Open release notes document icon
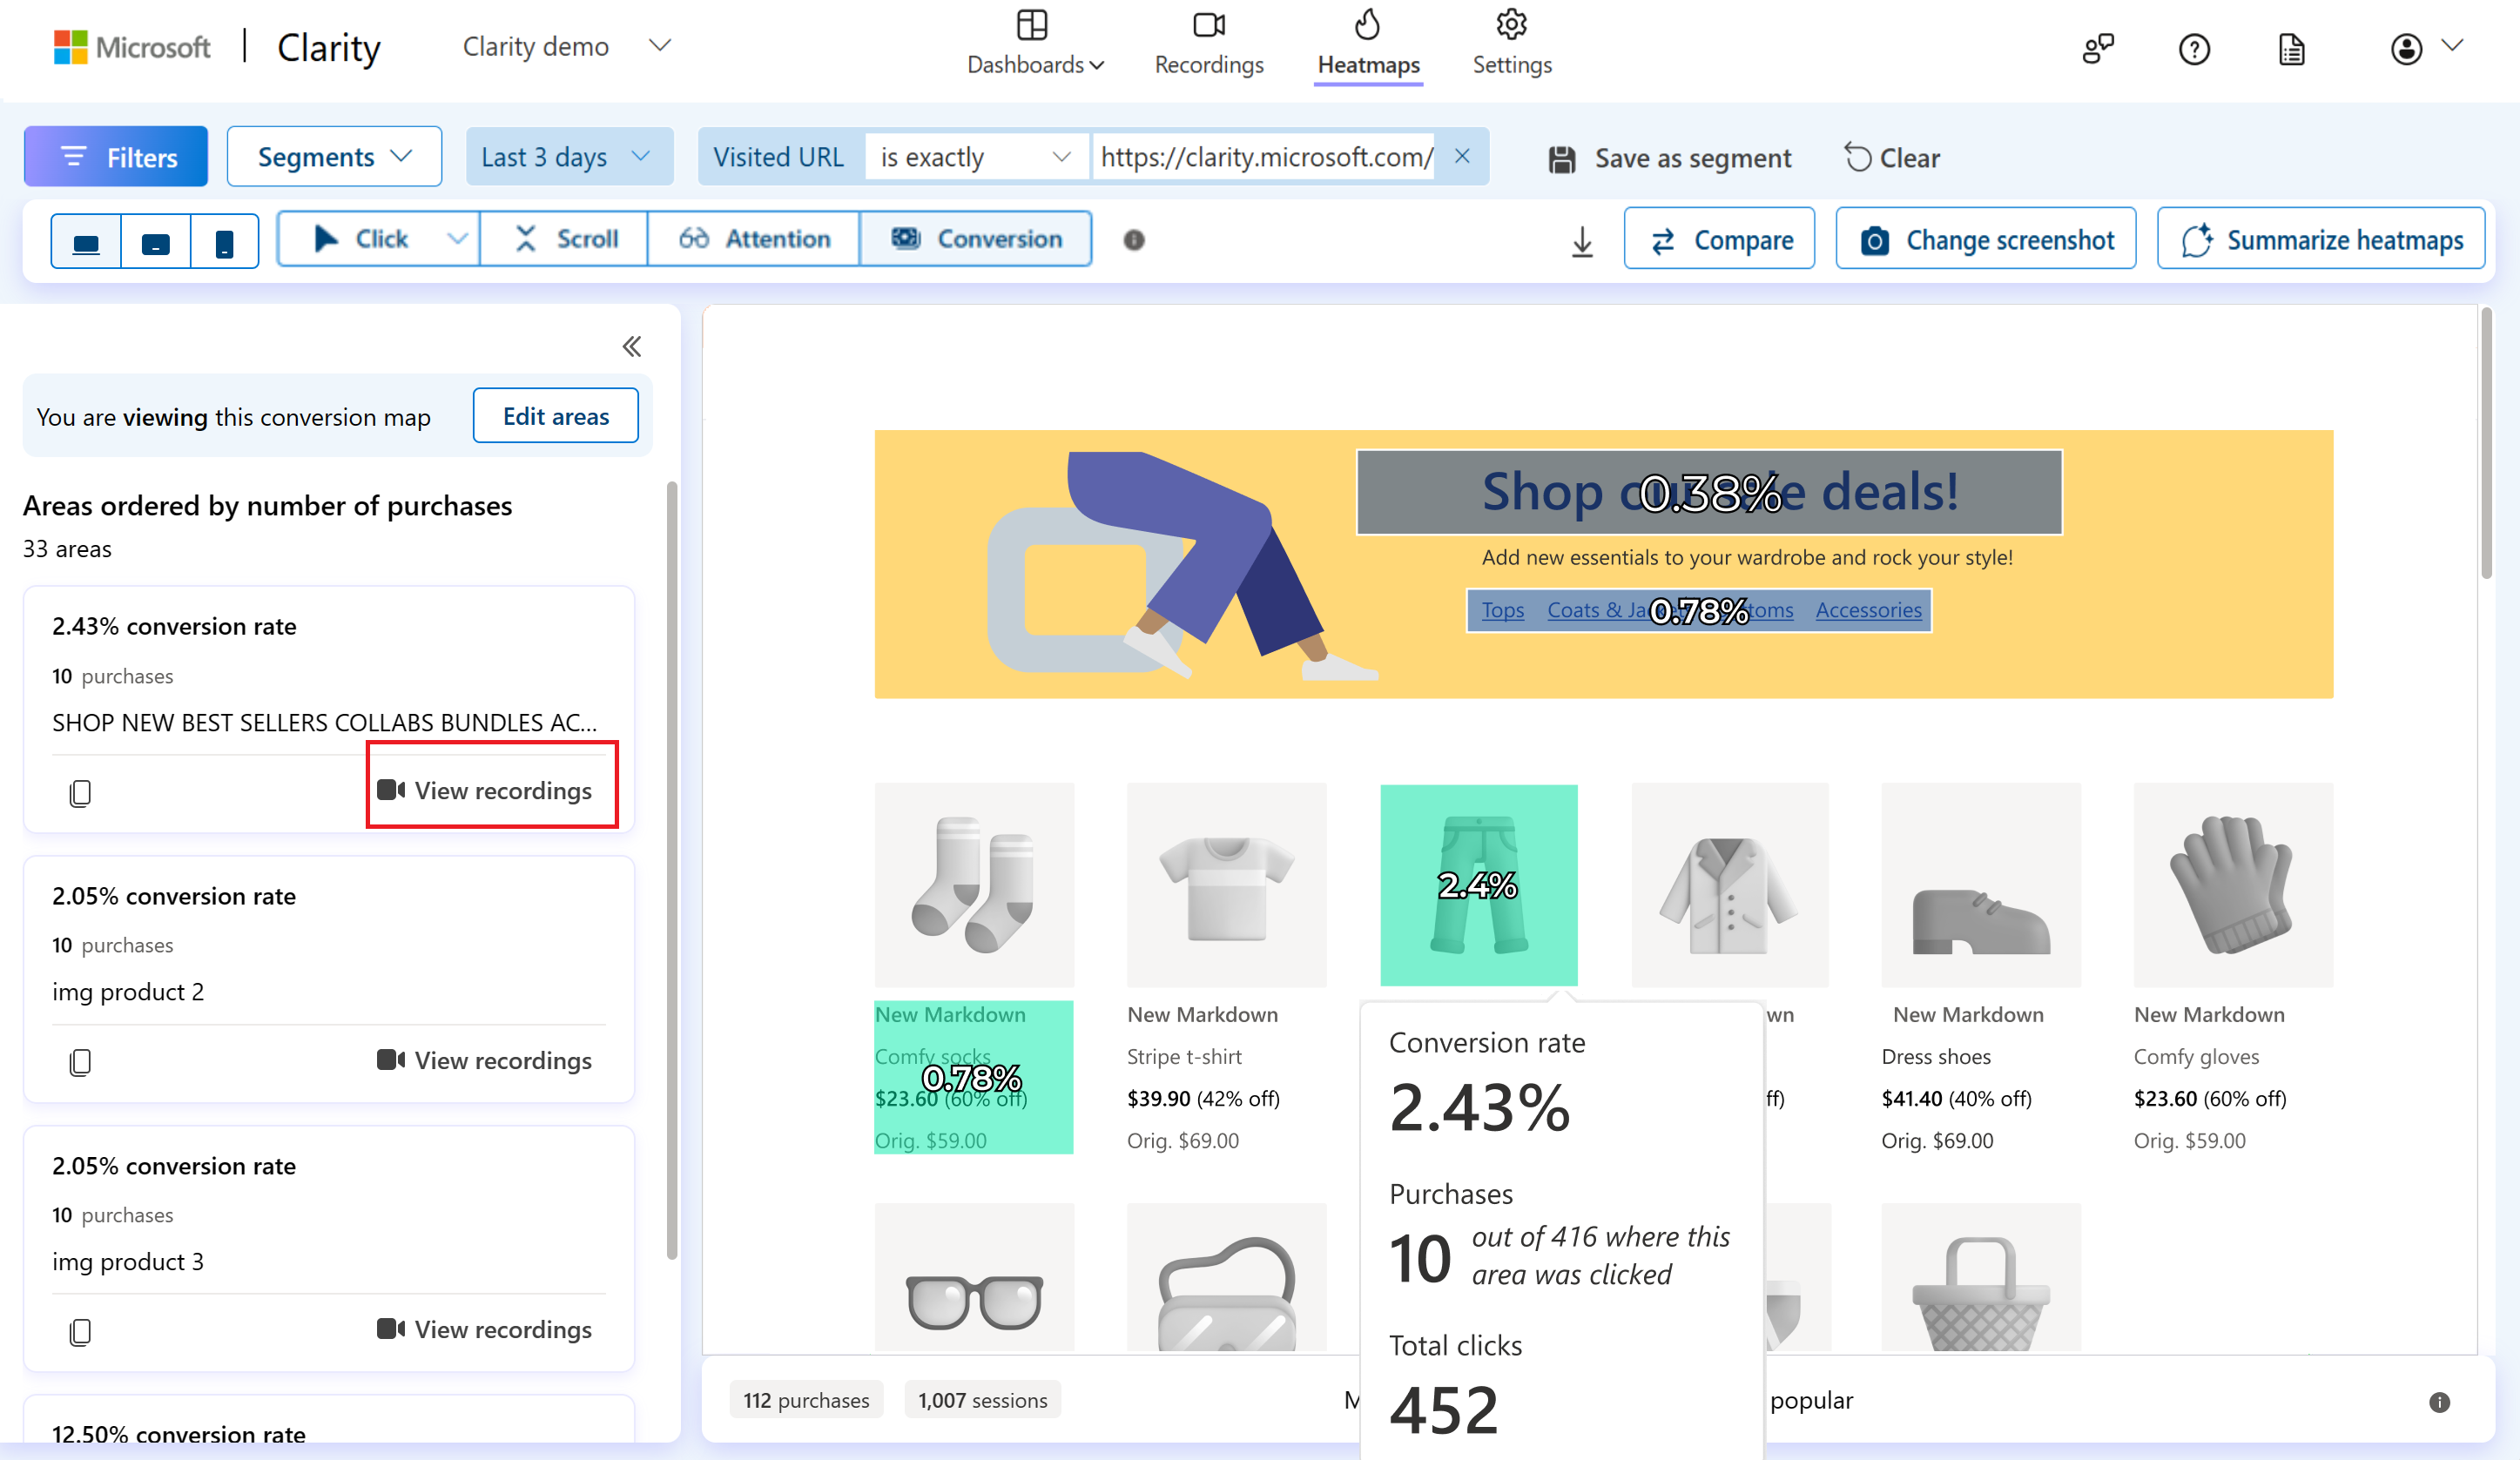 (x=2291, y=49)
